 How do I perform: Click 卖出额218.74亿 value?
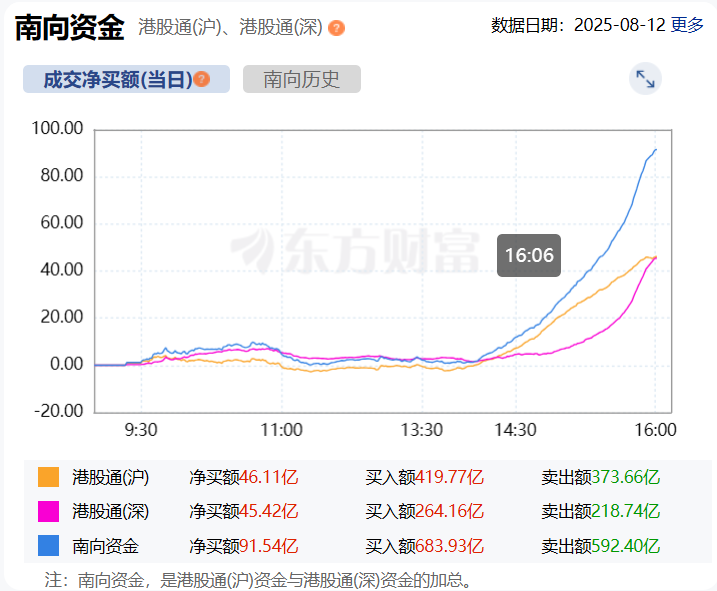[x=601, y=511]
